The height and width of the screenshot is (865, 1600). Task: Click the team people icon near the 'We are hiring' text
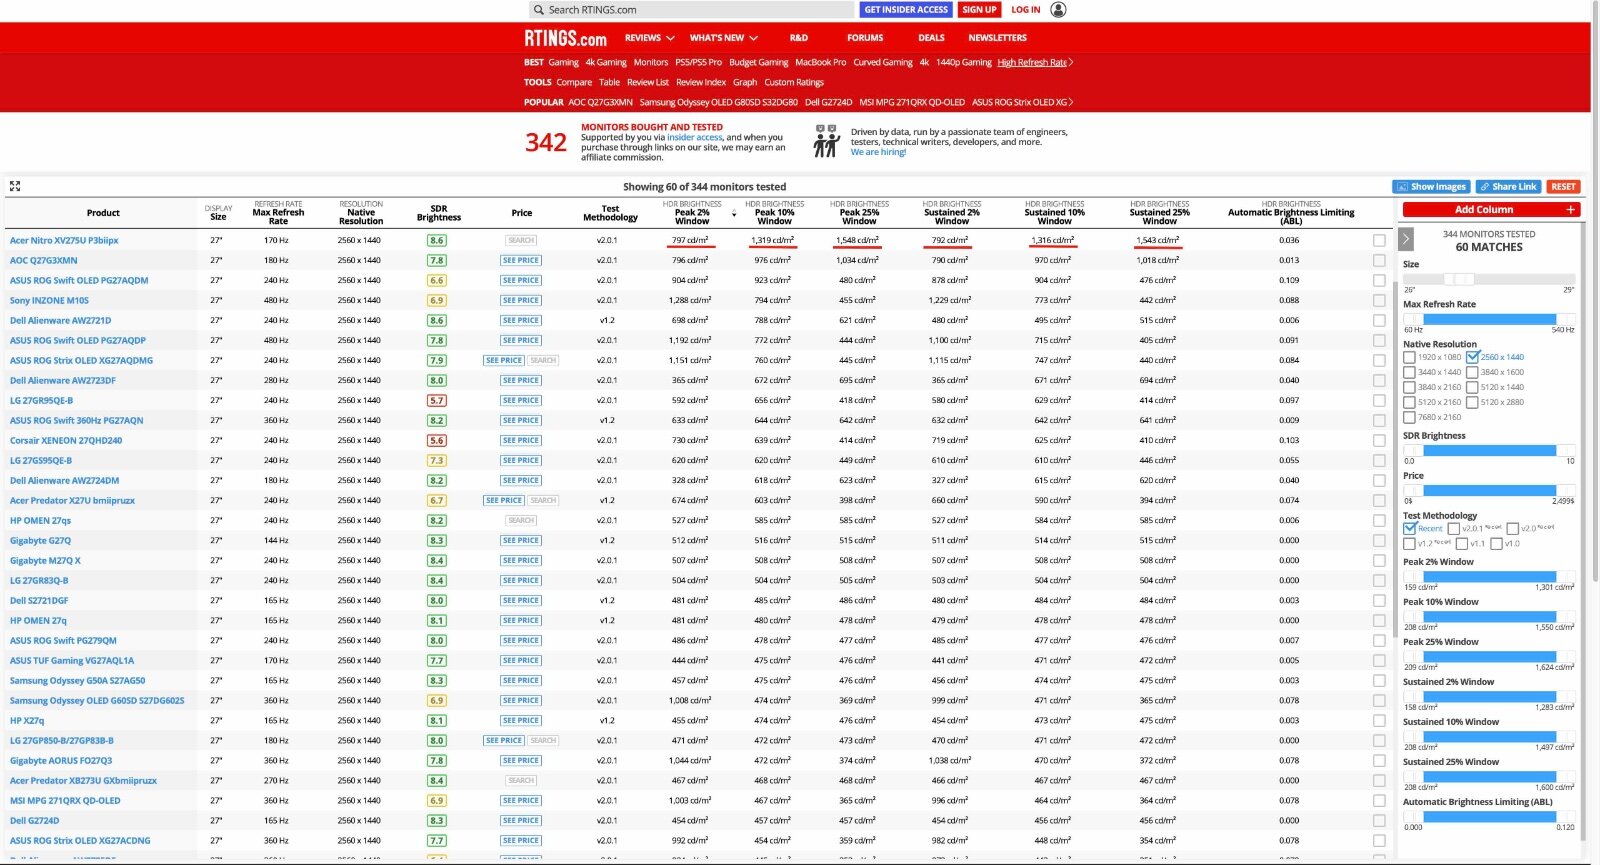[826, 141]
